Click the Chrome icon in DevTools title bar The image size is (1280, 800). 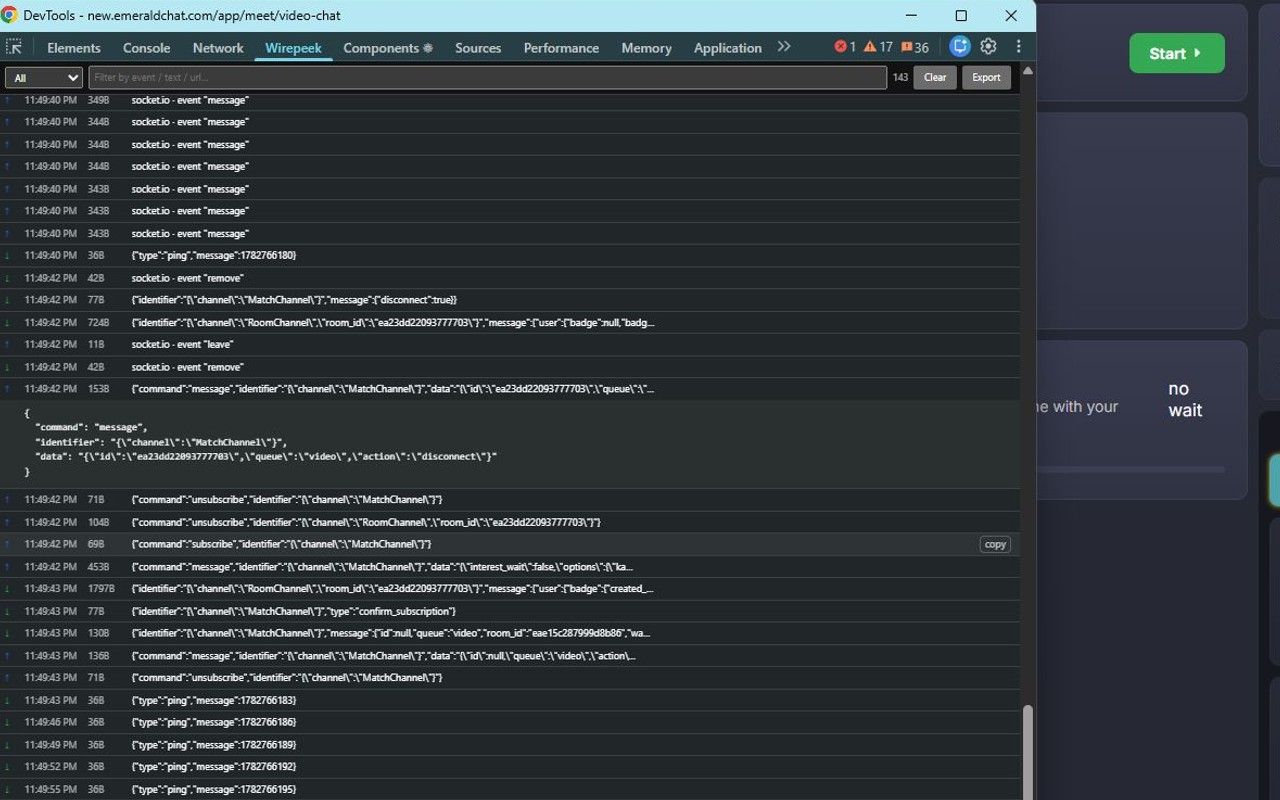click(10, 15)
